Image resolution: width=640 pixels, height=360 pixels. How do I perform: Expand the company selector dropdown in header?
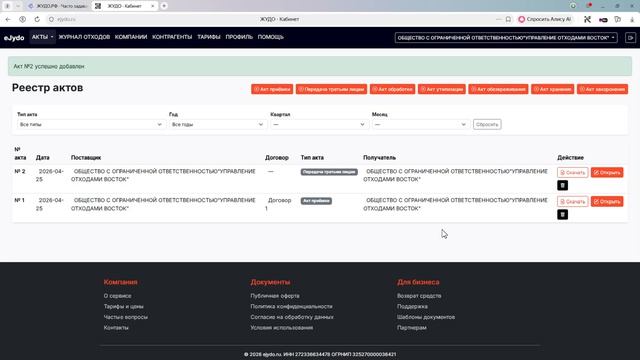click(506, 38)
